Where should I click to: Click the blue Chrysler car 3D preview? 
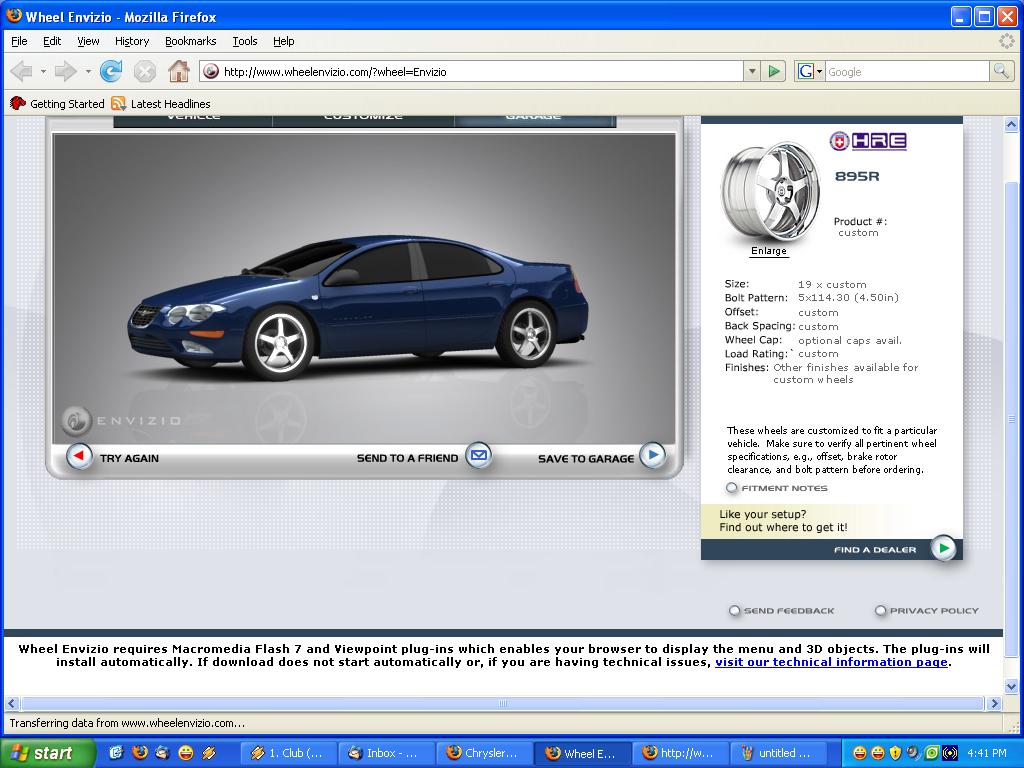tap(358, 307)
